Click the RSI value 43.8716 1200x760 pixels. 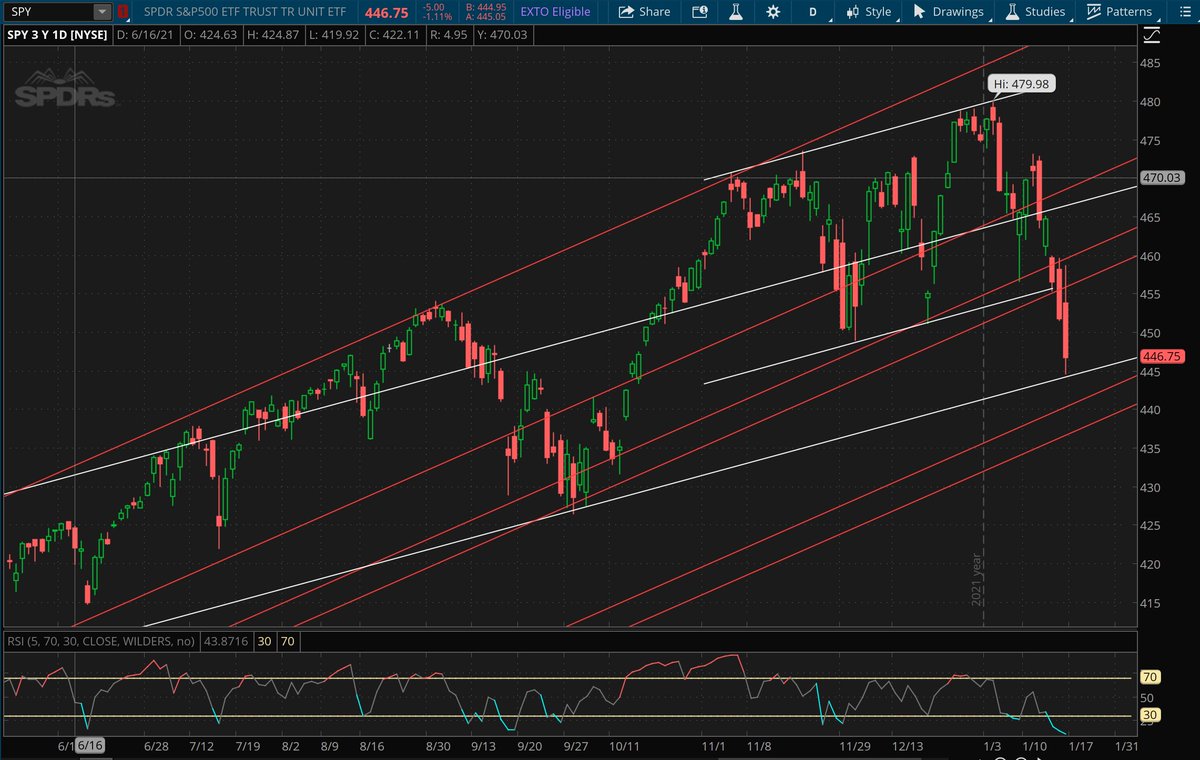tap(225, 640)
